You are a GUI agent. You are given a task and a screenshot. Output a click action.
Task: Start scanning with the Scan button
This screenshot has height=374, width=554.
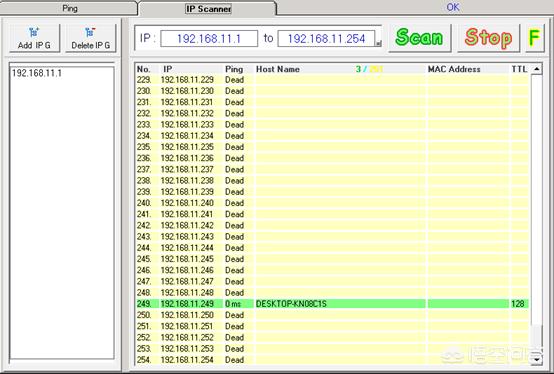pos(419,37)
